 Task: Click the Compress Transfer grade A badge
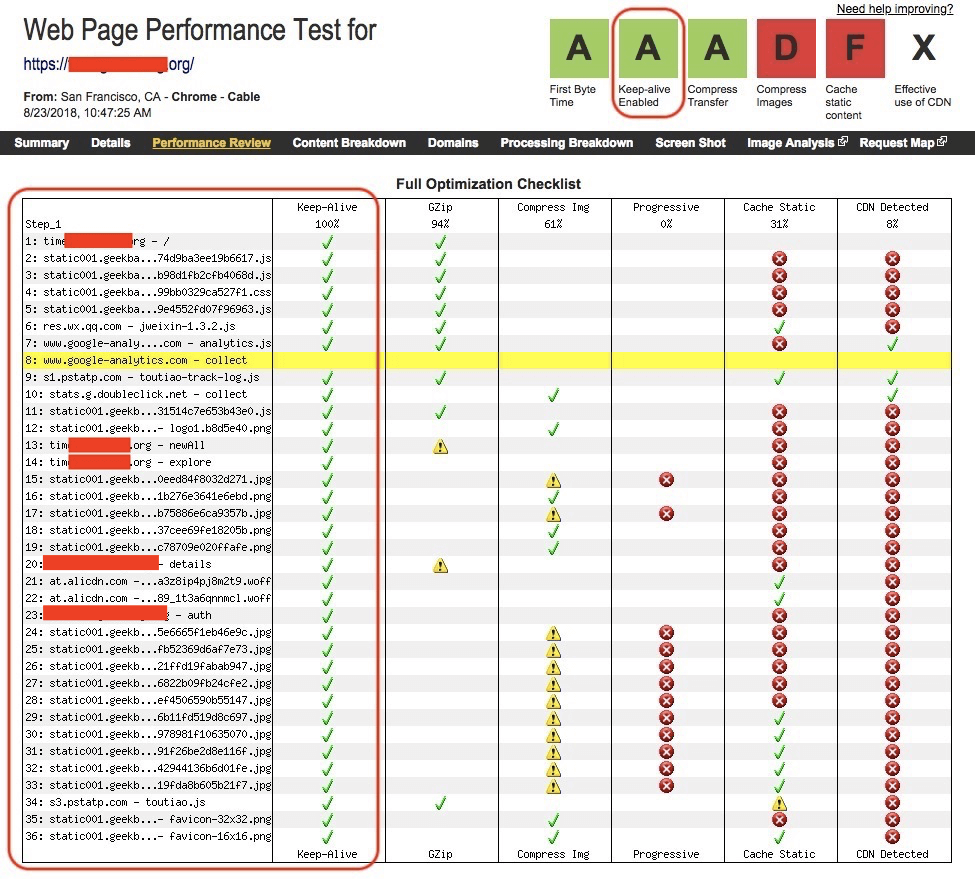point(716,48)
